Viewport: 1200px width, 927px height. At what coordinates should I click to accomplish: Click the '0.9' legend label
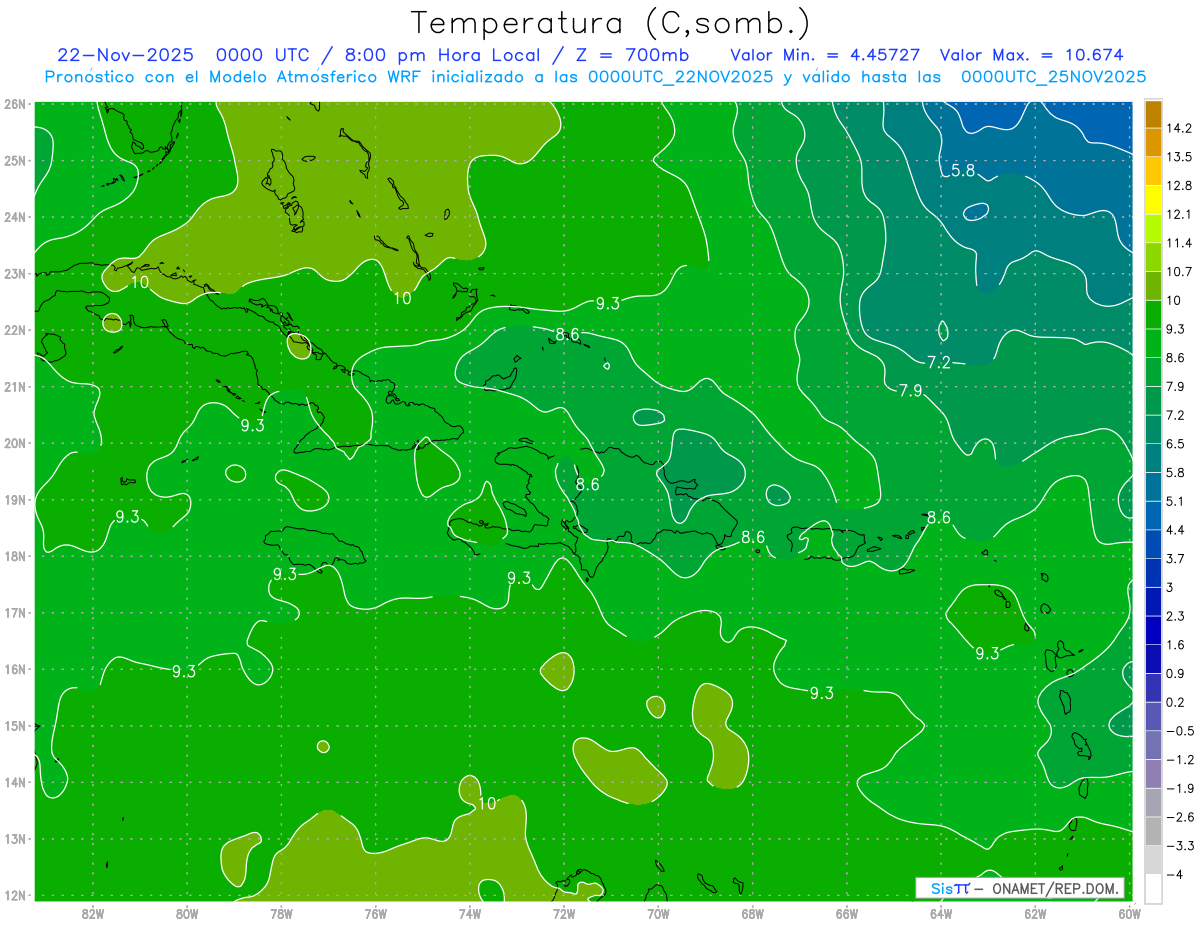point(1175,673)
